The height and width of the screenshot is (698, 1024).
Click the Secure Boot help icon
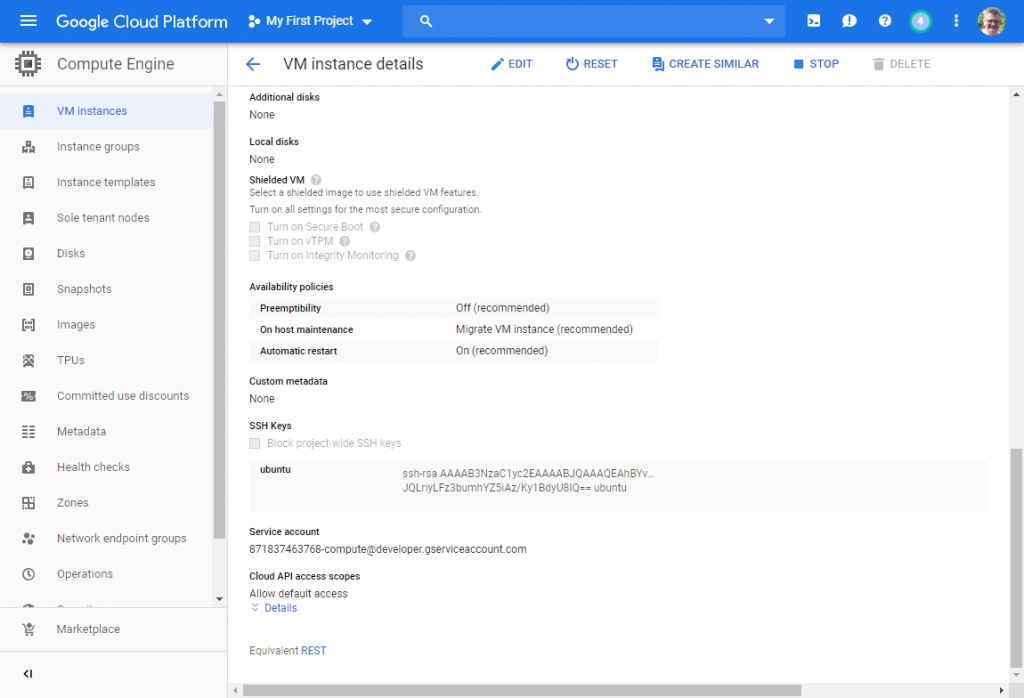tap(375, 227)
